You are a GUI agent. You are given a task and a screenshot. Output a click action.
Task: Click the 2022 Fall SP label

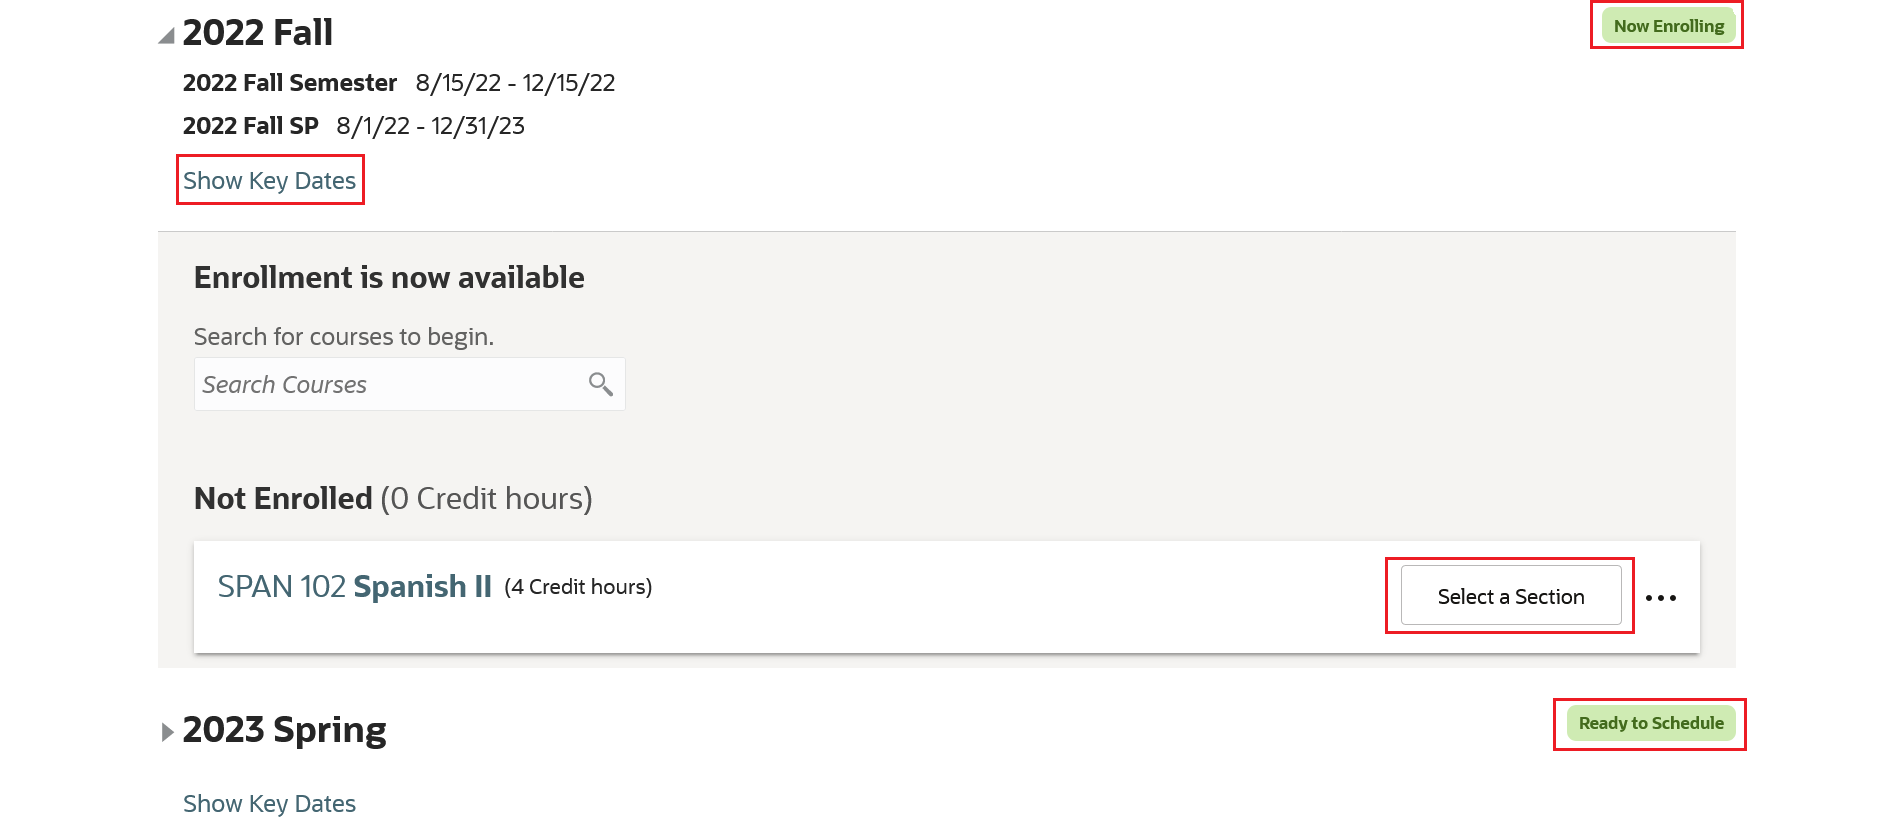tap(250, 126)
